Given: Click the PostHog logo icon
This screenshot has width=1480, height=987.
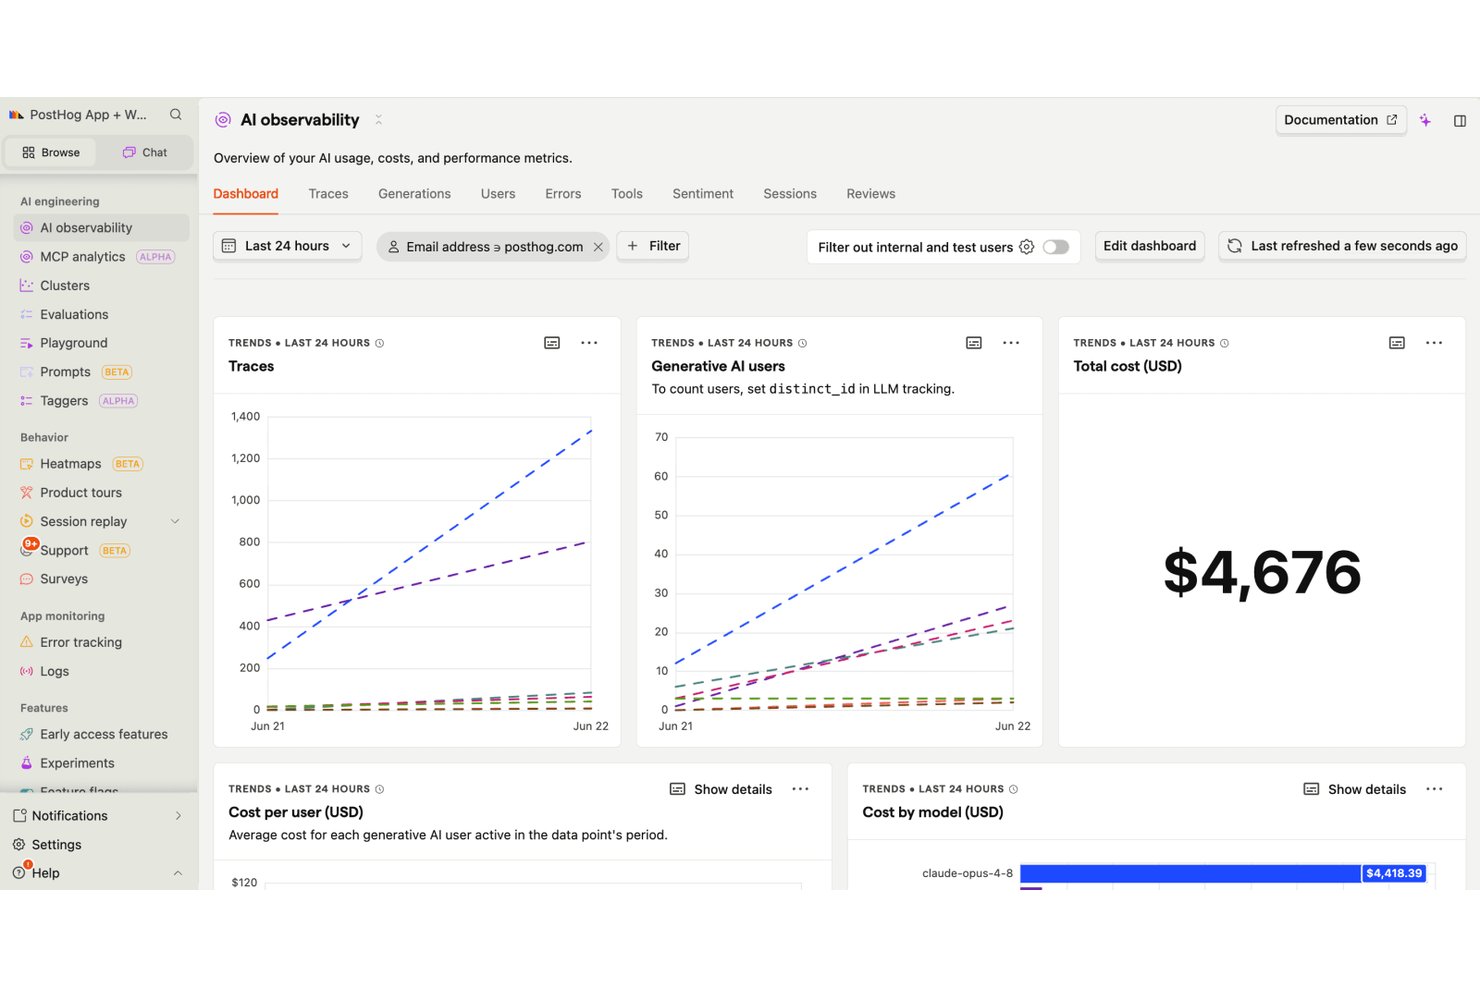Looking at the screenshot, I should 16,115.
